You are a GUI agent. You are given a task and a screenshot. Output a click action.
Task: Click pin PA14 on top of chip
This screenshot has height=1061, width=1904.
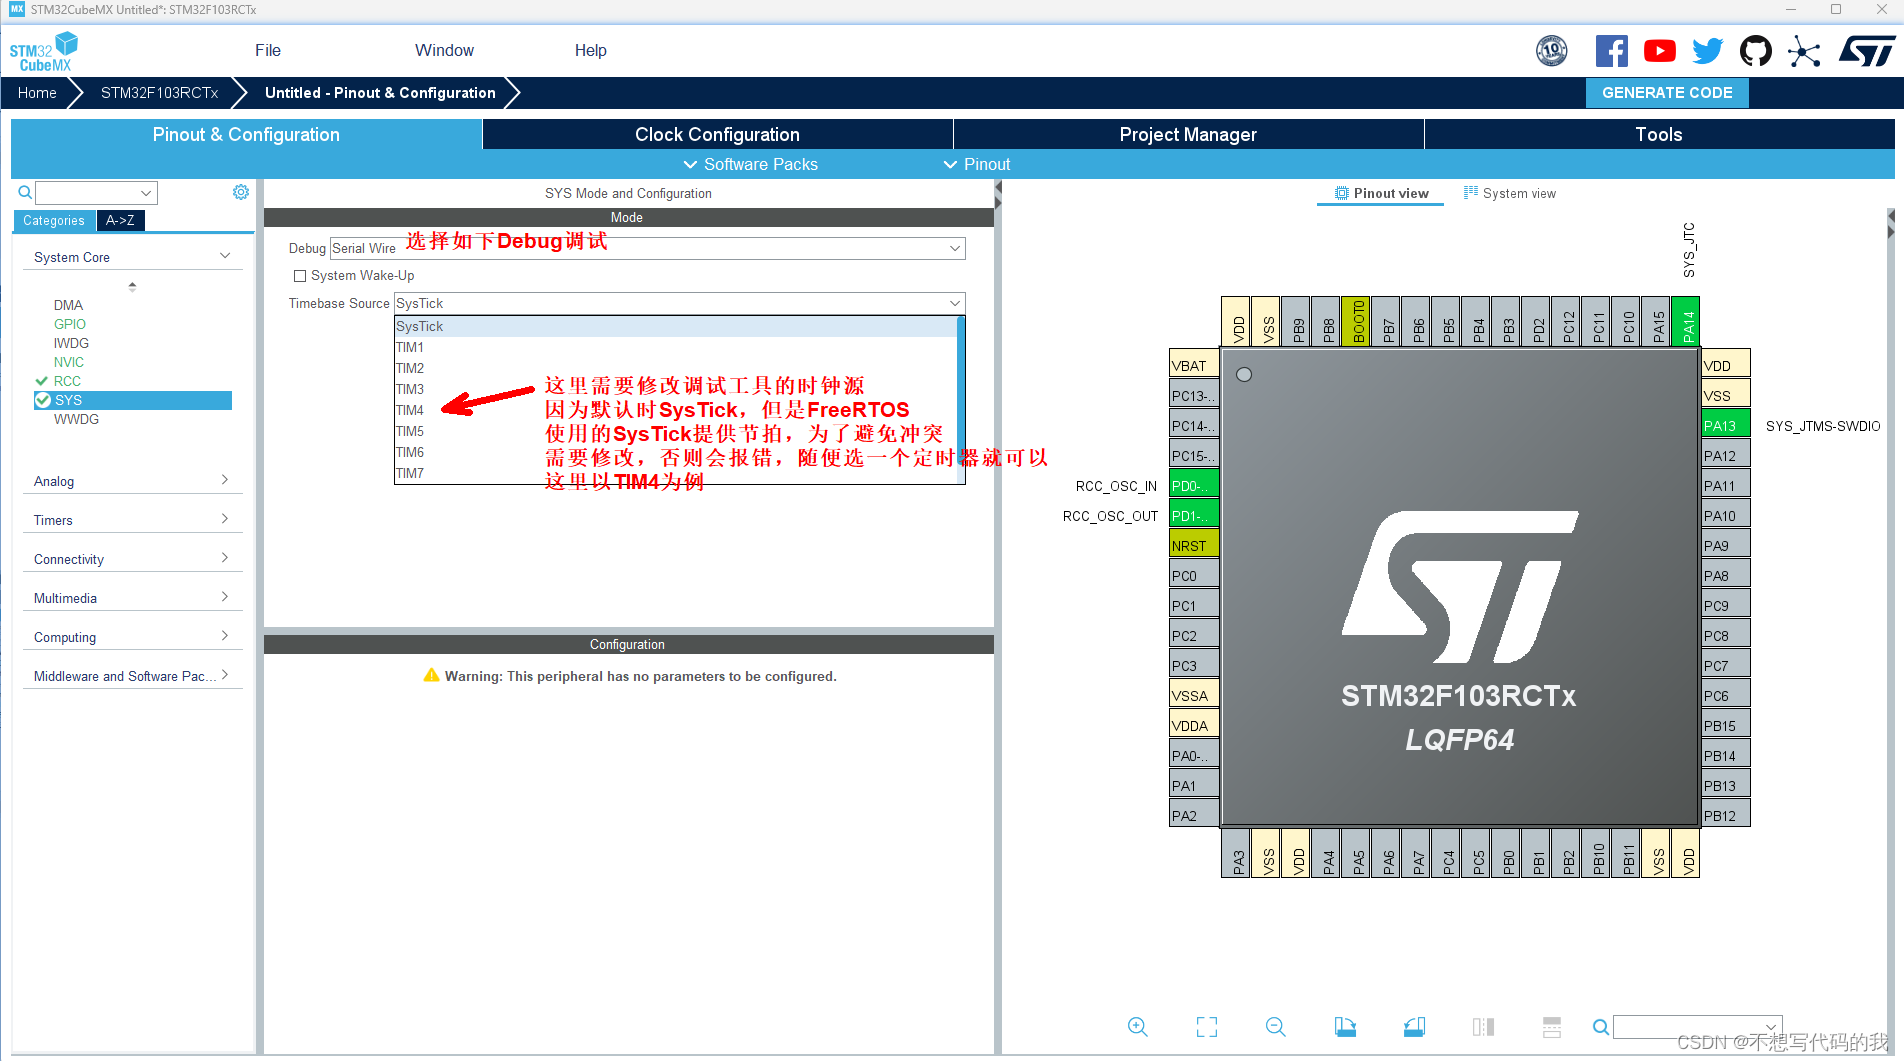tap(1686, 322)
